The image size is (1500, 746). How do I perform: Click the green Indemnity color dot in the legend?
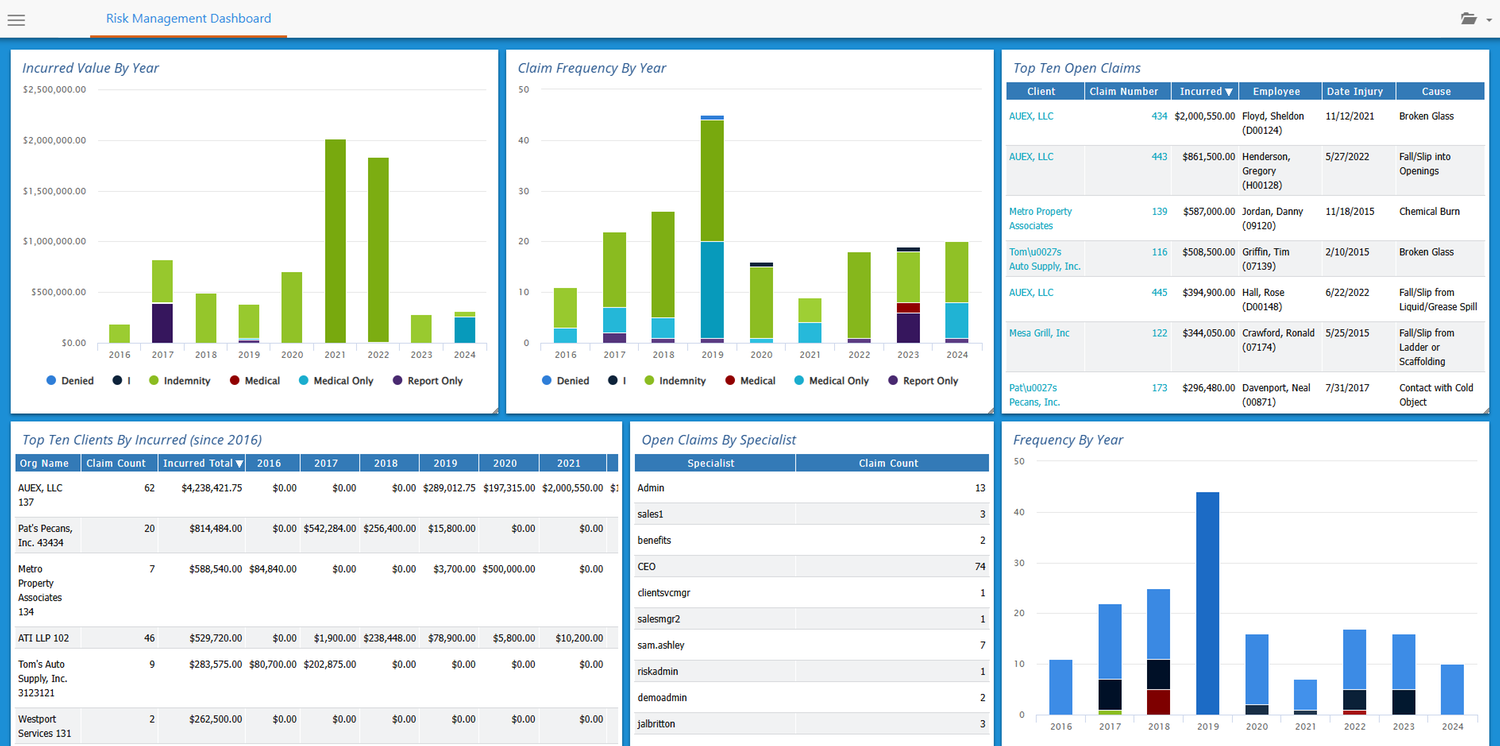152,380
